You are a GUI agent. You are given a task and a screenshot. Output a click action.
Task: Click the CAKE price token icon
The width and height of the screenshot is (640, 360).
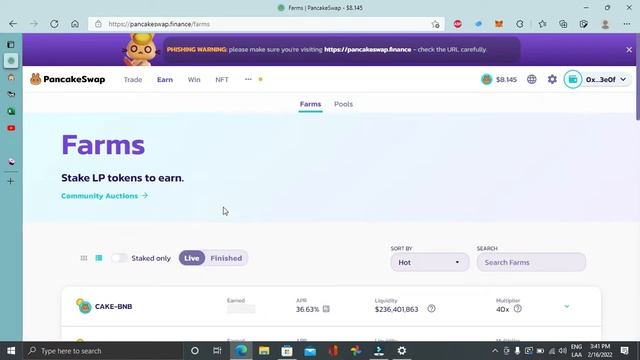coord(487,79)
